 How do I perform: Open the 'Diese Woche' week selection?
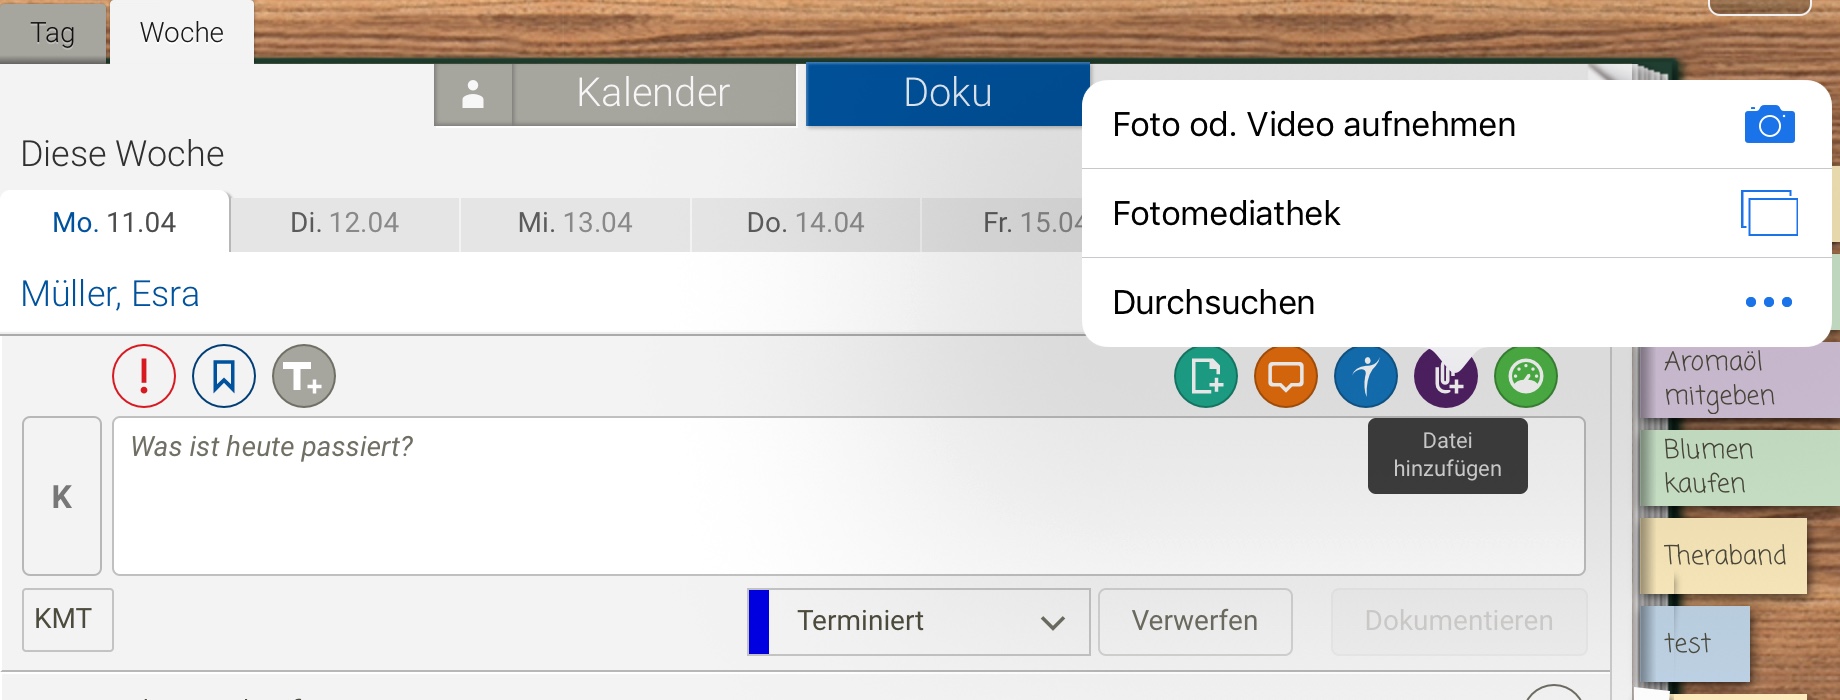pos(122,153)
